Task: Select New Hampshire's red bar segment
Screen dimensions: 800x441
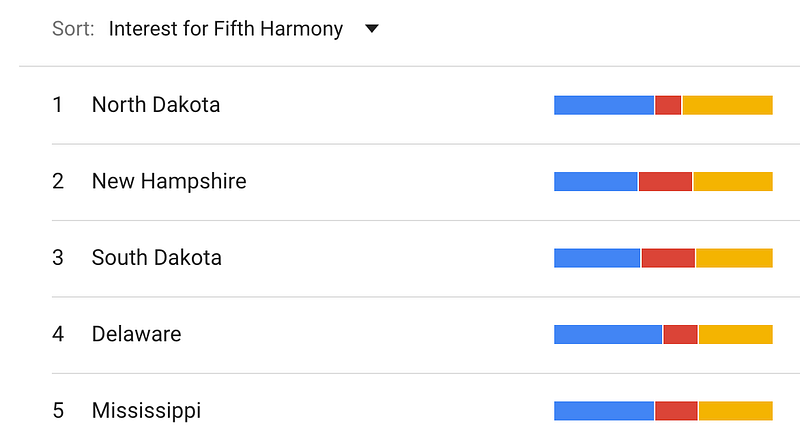Action: 665,181
